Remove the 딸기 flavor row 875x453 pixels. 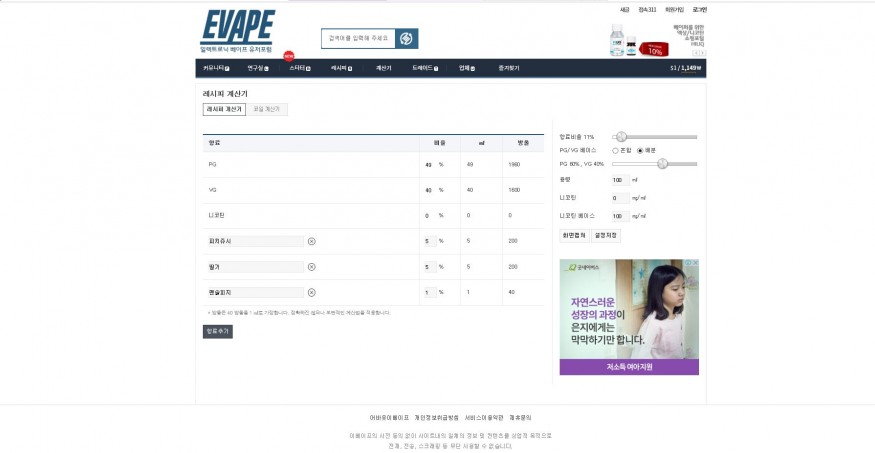click(x=311, y=267)
